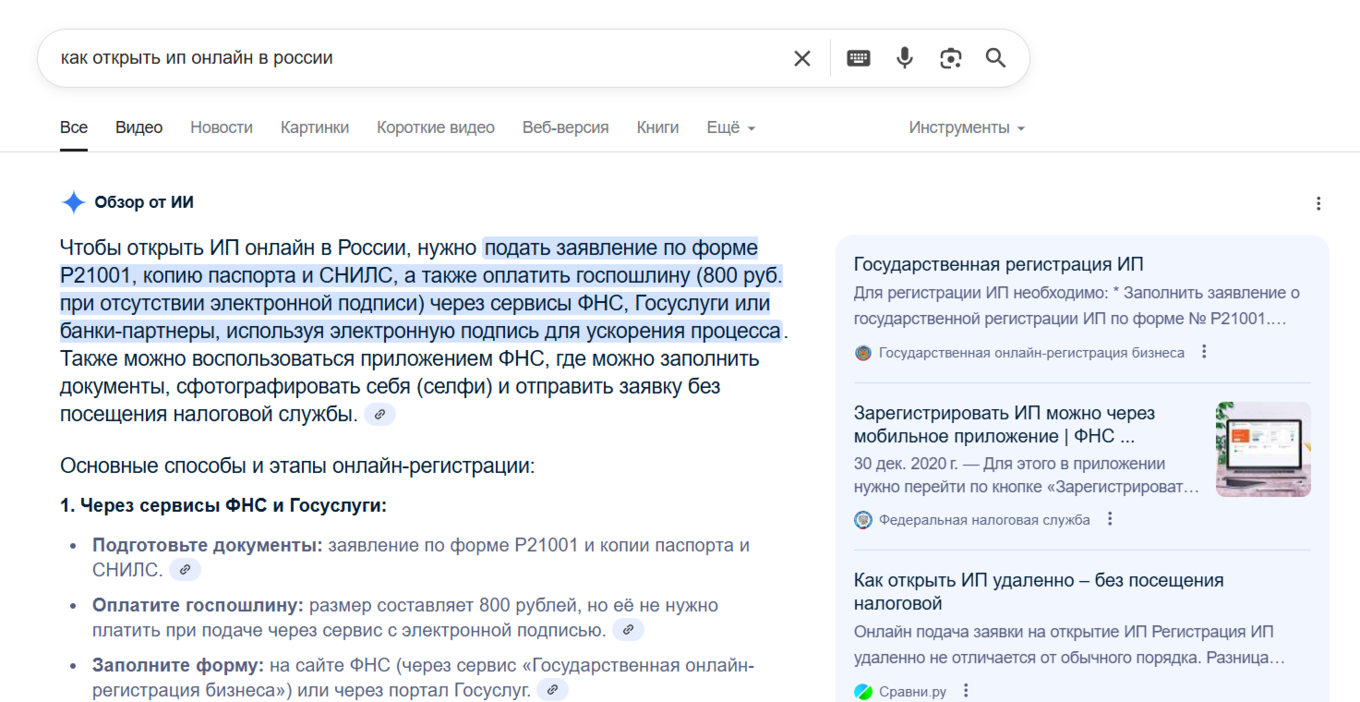This screenshot has width=1360, height=702.
Task: Switch to the 'Короткие видео' tab
Action: point(436,128)
